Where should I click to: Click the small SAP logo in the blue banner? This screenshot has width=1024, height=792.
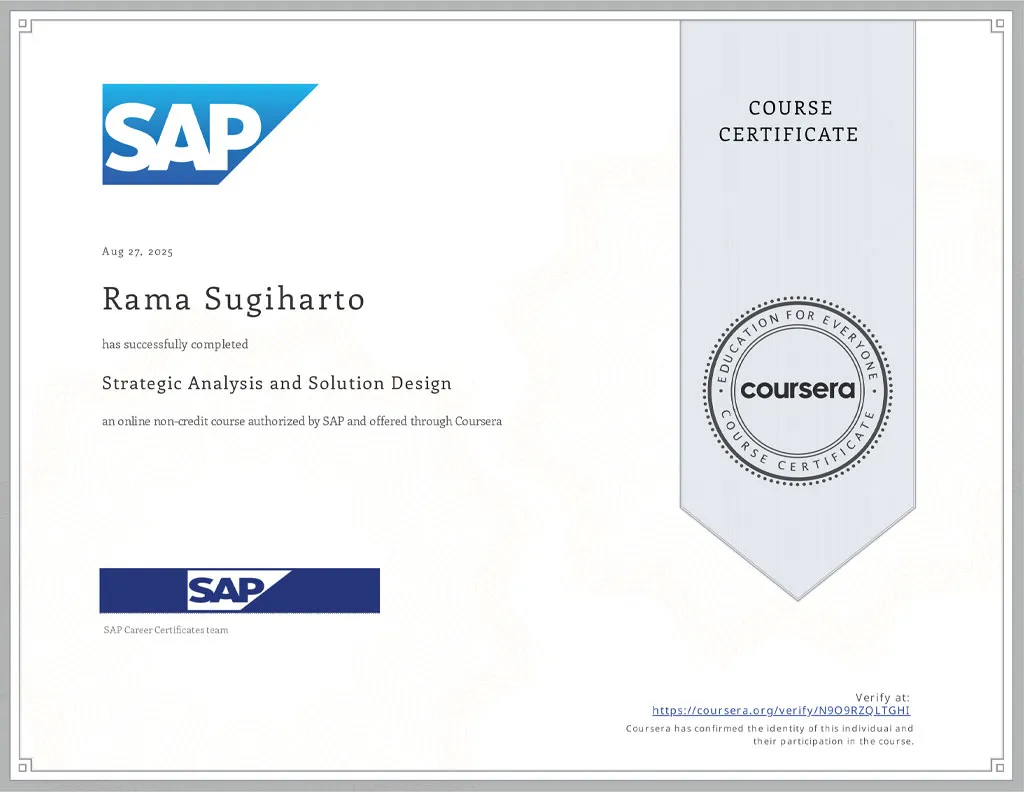tap(238, 590)
